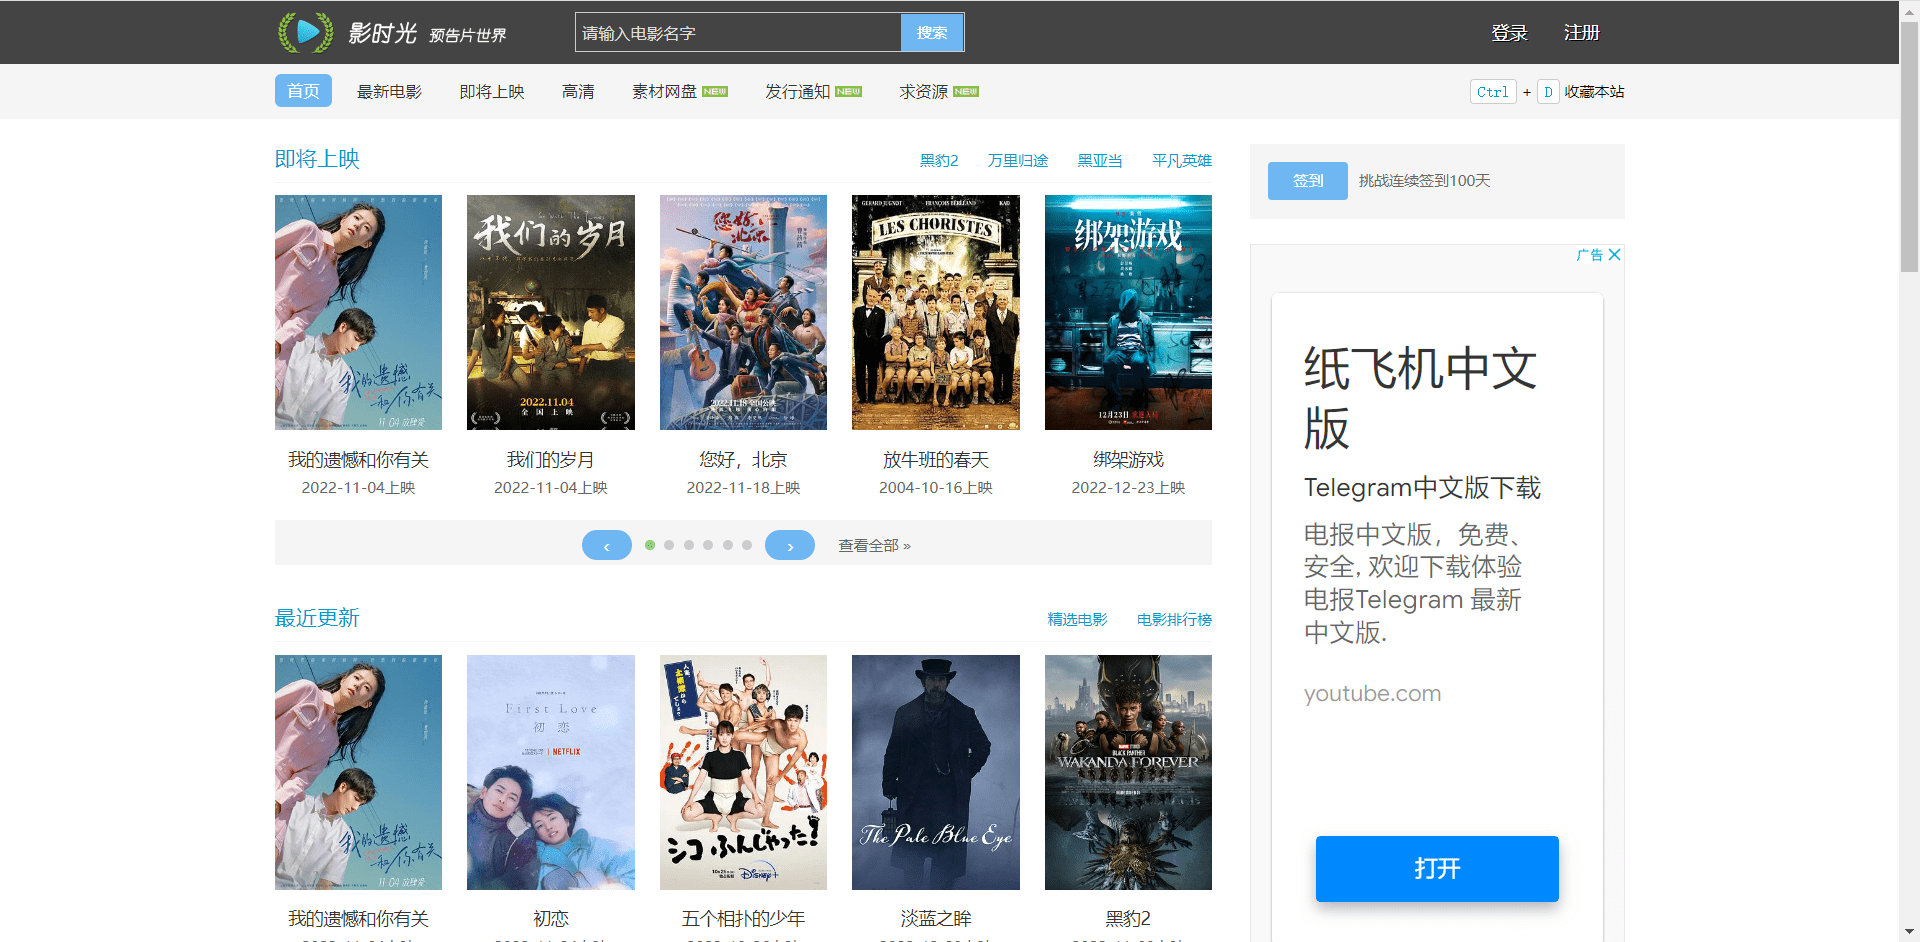Select the sixth carousel dot
This screenshot has width=1920, height=942.
click(x=747, y=545)
